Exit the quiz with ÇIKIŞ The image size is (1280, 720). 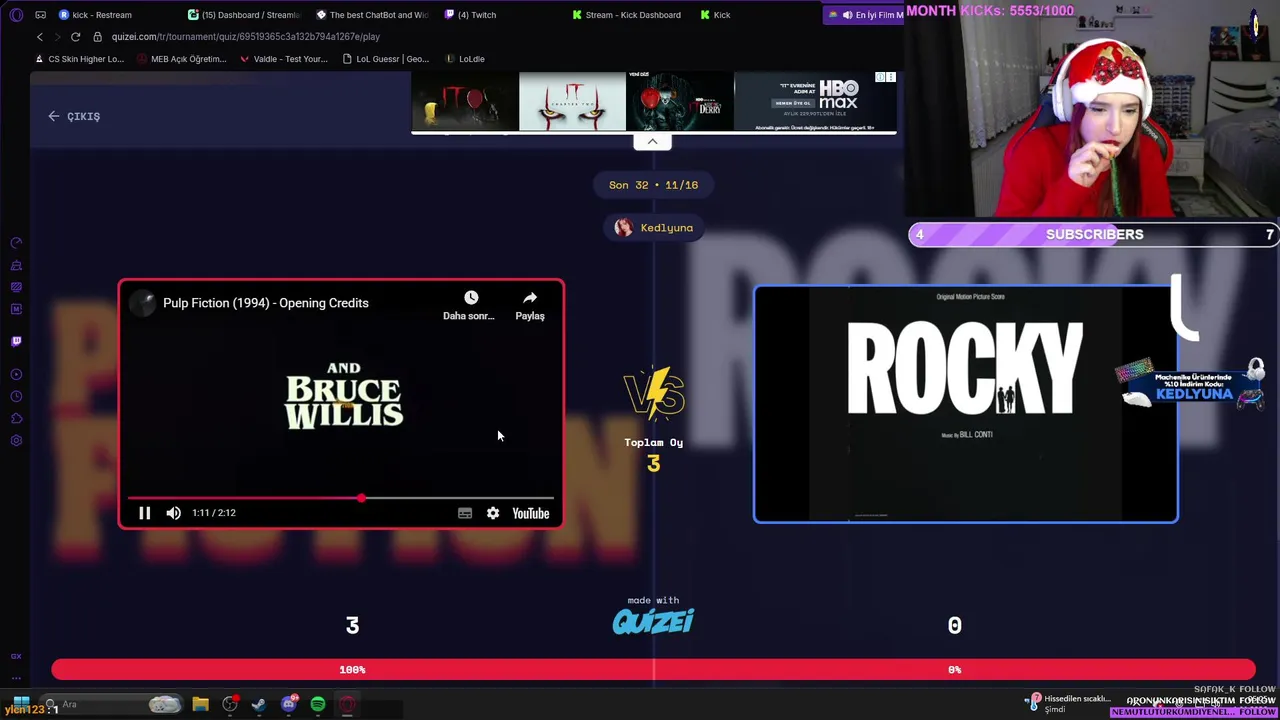pos(74,116)
